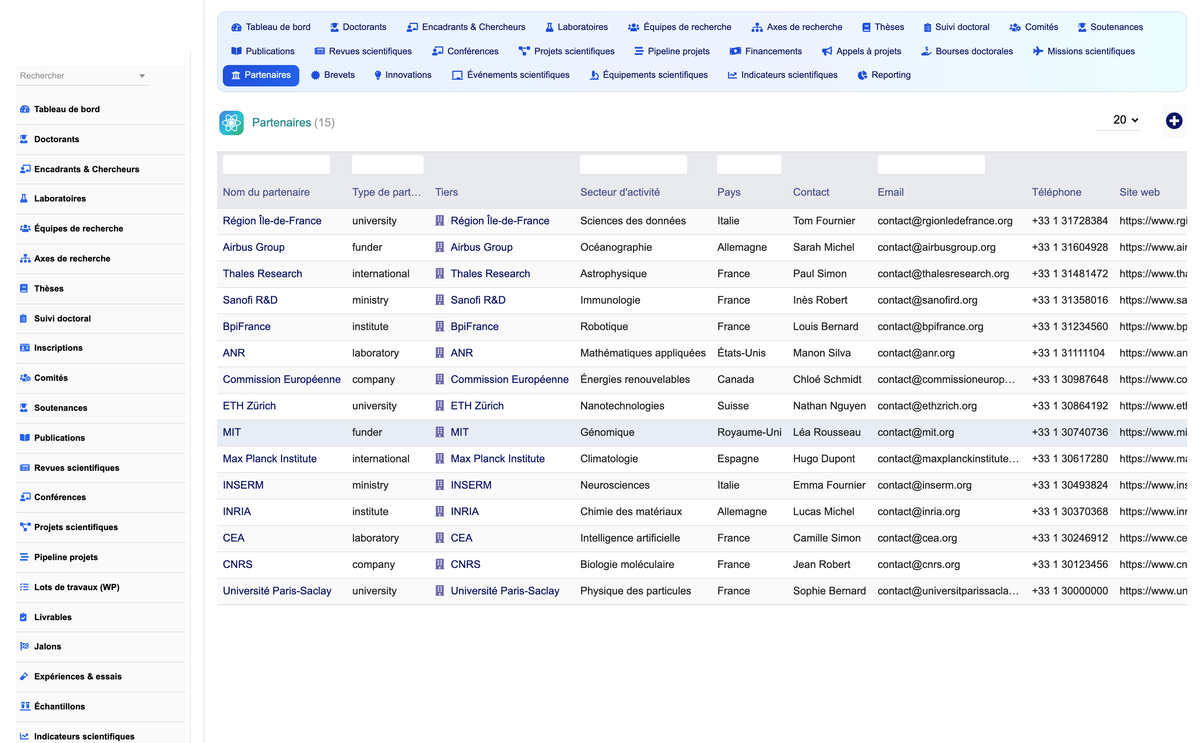Open Université Paris-Saclay partner name link
Viewport: 1200px width, 743px height.
tap(277, 591)
